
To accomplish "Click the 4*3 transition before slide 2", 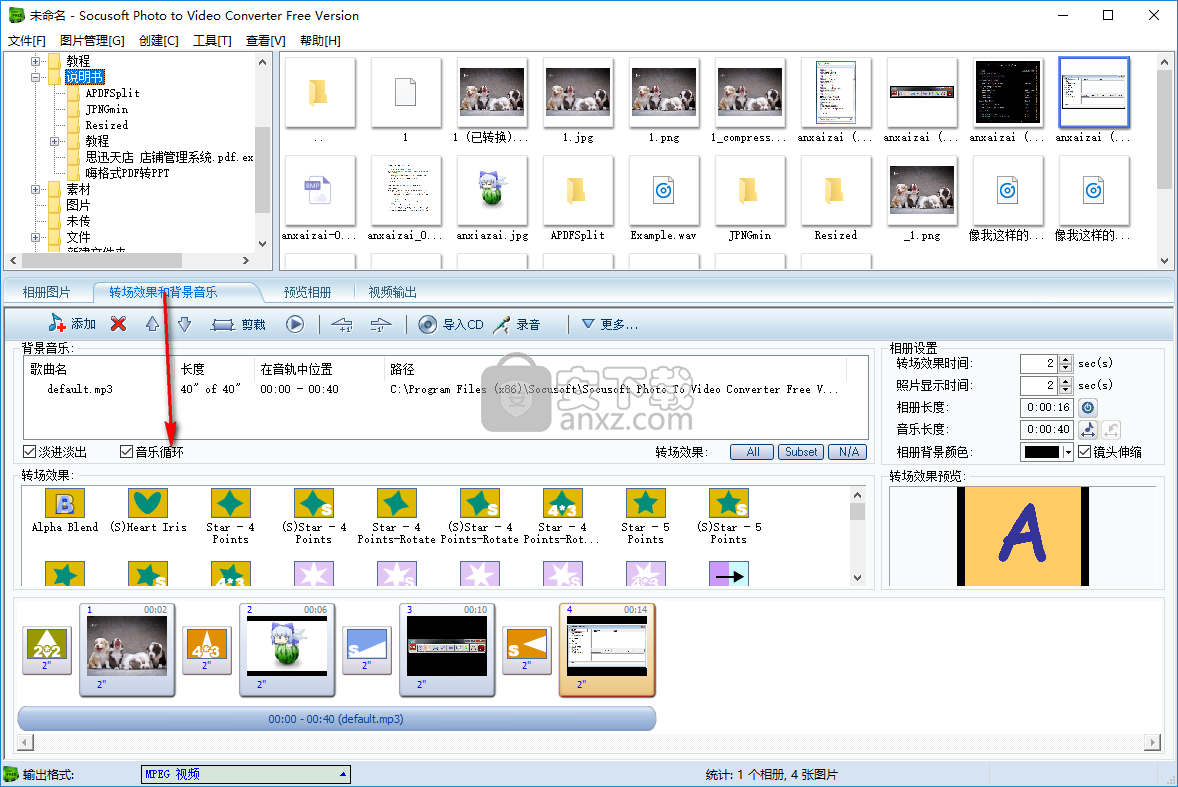I will coord(207,650).
